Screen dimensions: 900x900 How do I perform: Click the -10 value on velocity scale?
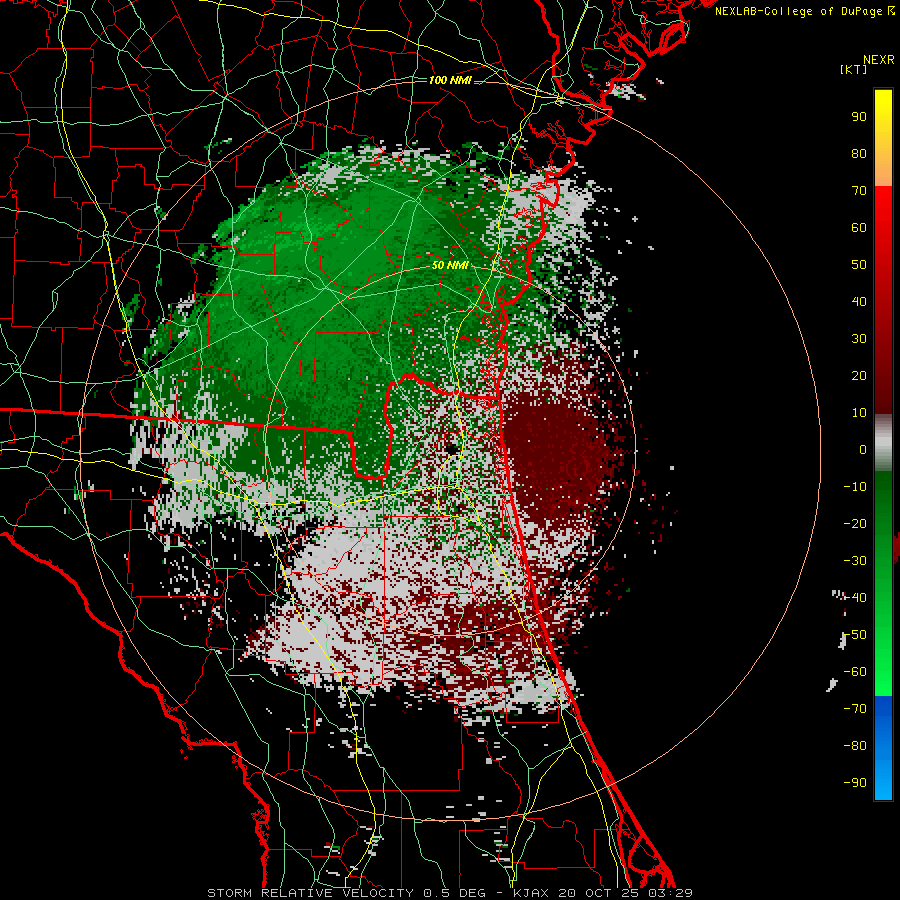point(855,487)
